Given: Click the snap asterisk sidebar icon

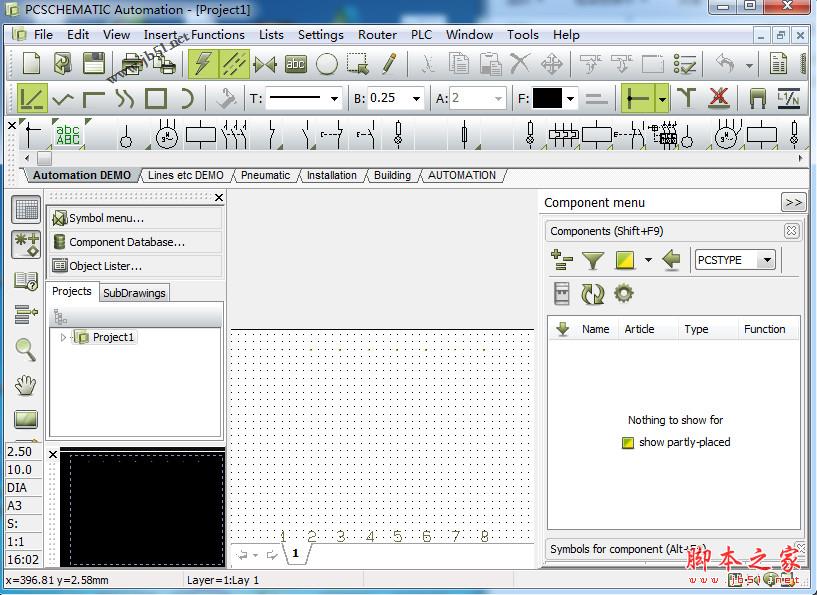Looking at the screenshot, I should pos(26,244).
